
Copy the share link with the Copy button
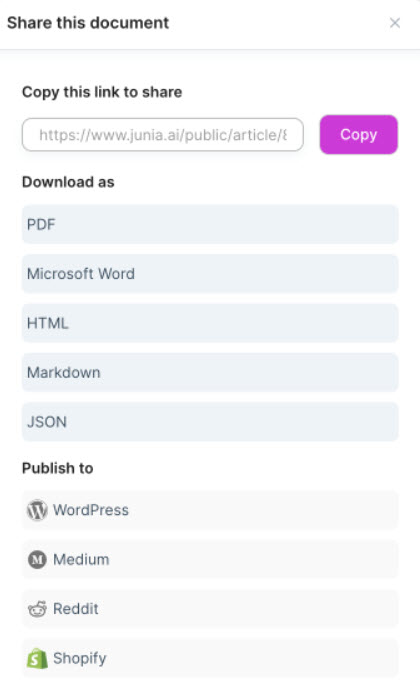pyautogui.click(x=359, y=134)
